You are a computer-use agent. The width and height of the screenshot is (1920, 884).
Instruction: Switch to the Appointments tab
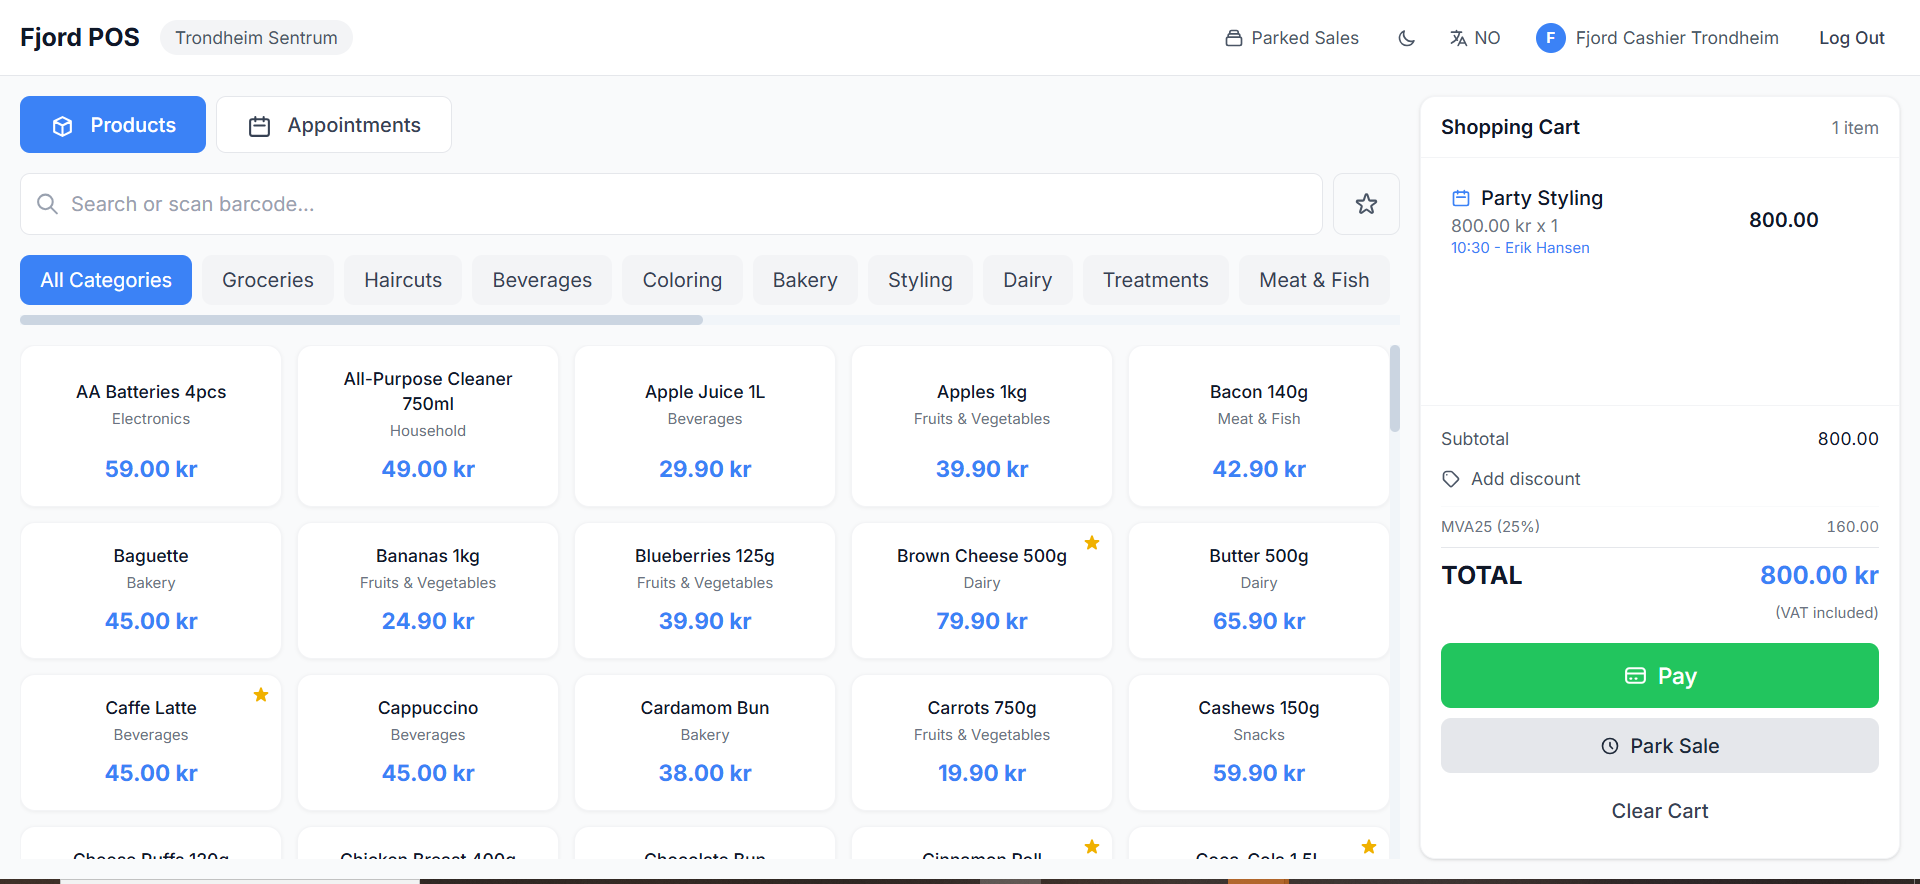[334, 125]
